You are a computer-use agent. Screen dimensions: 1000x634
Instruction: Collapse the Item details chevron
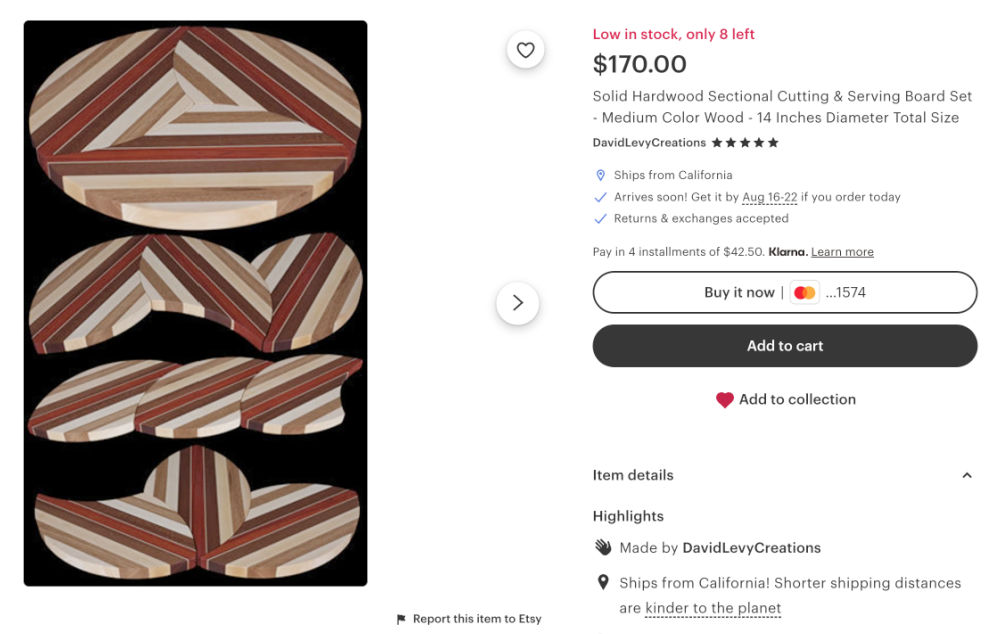point(966,476)
